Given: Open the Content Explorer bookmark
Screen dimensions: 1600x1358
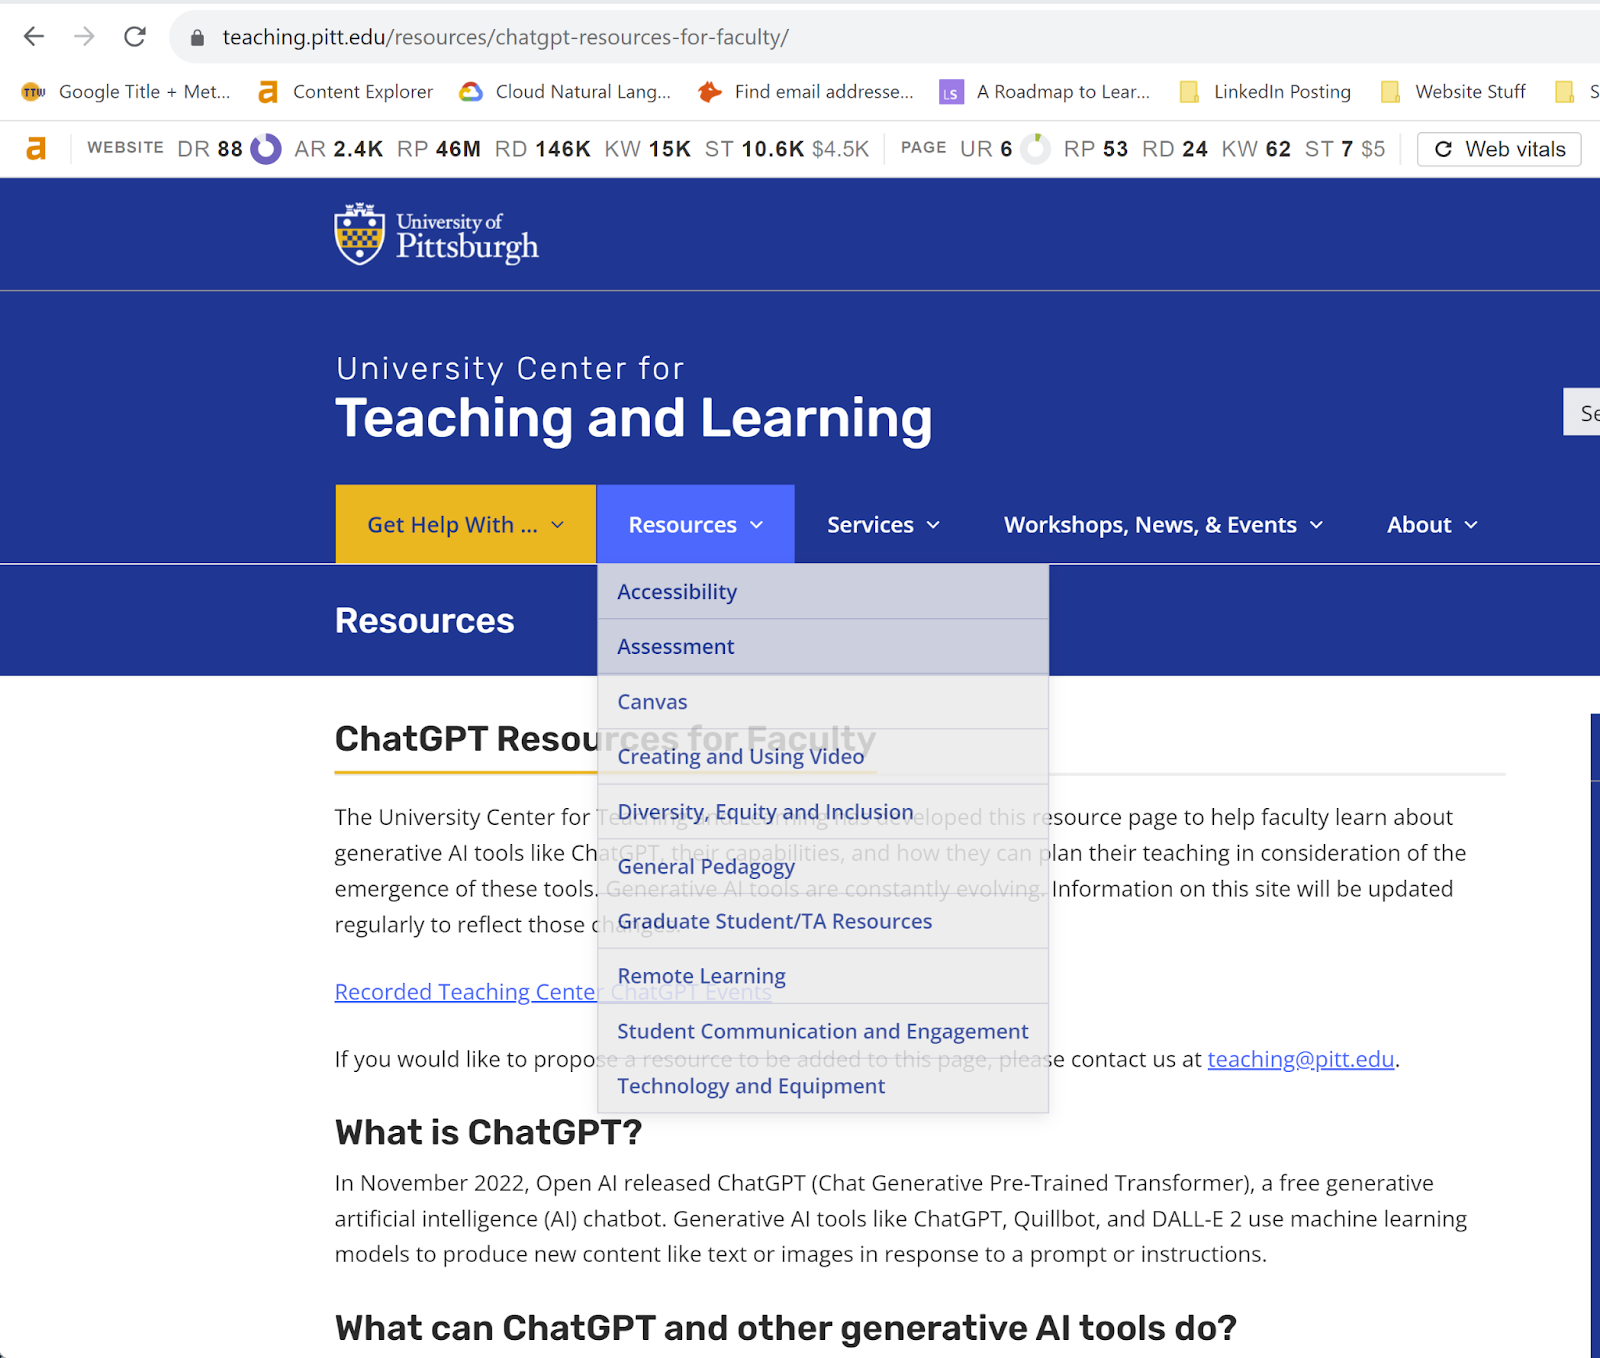Looking at the screenshot, I should [346, 92].
